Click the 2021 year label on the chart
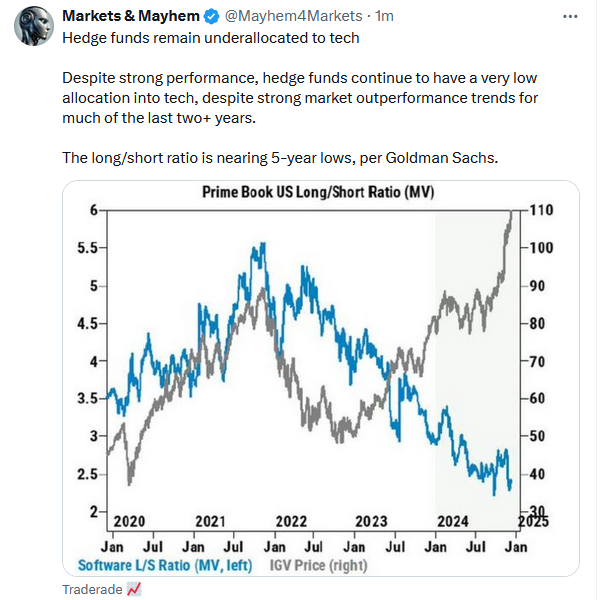The image size is (602, 600). pos(211,521)
